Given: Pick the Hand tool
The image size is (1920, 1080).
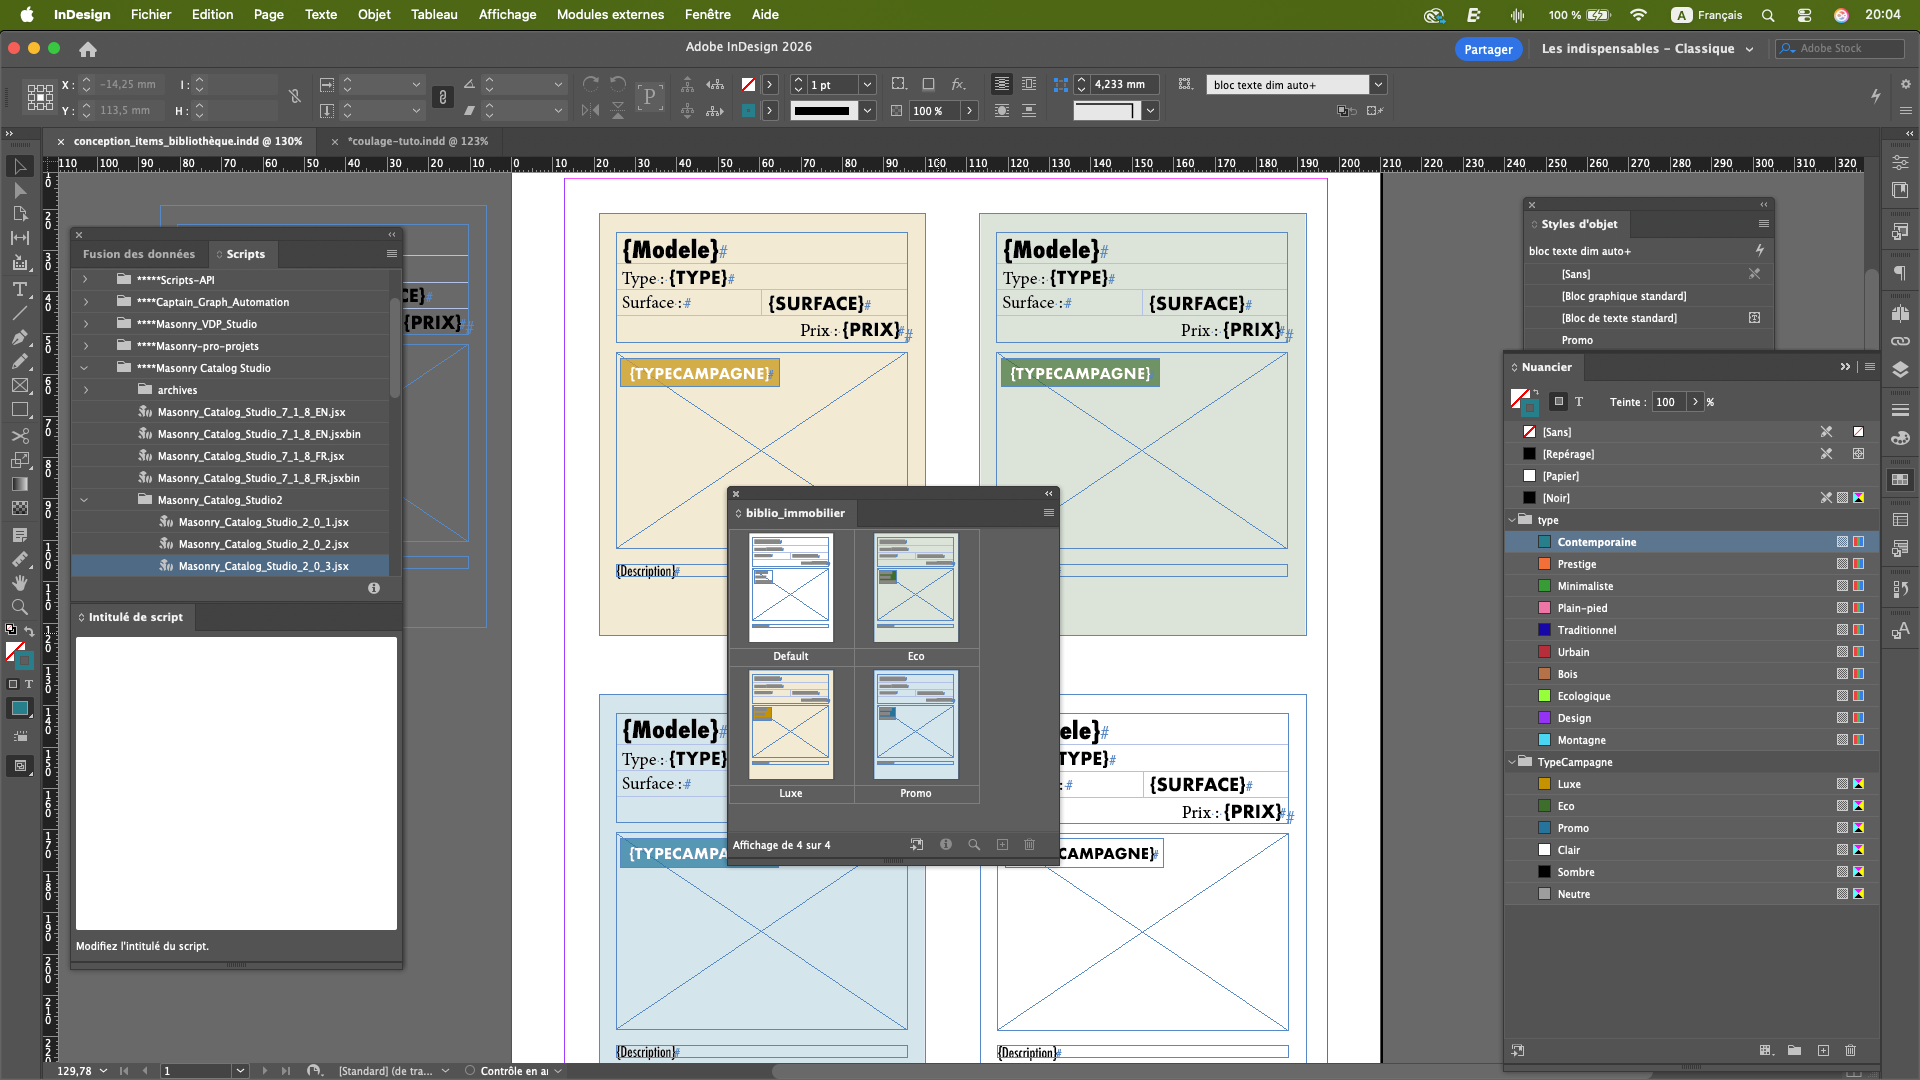Looking at the screenshot, I should 19,582.
